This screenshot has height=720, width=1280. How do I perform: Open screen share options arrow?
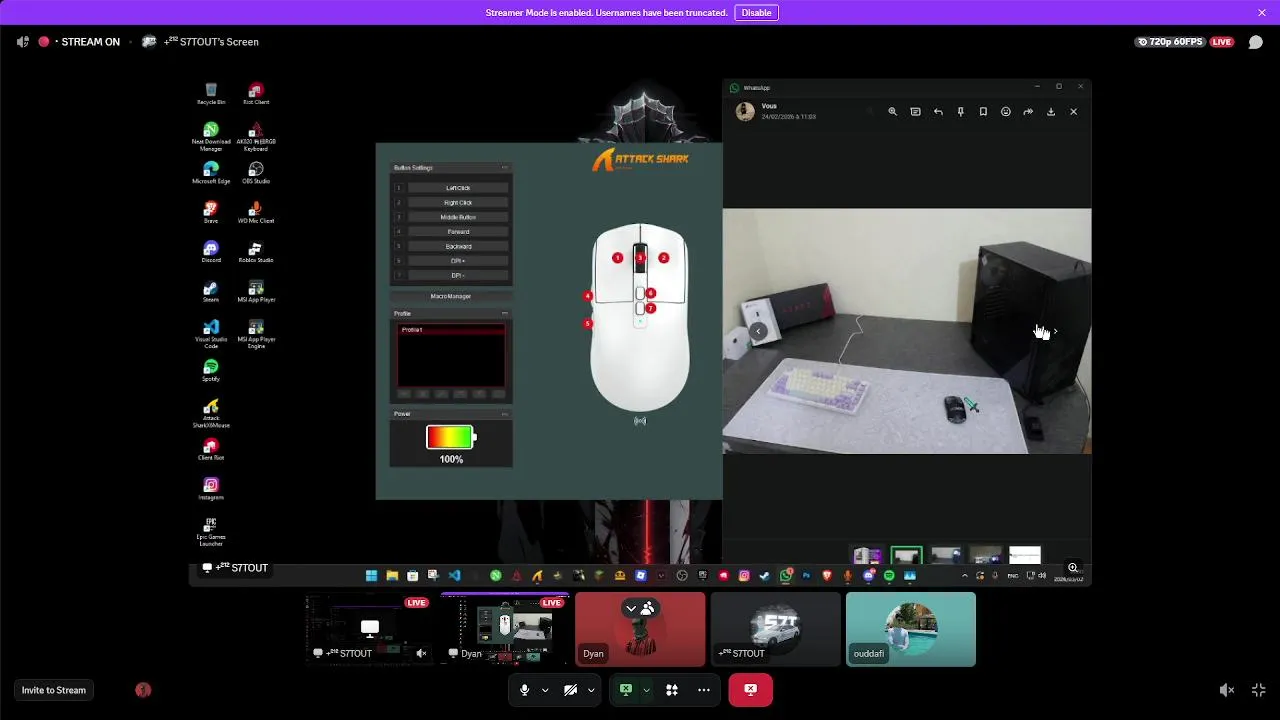coord(646,690)
